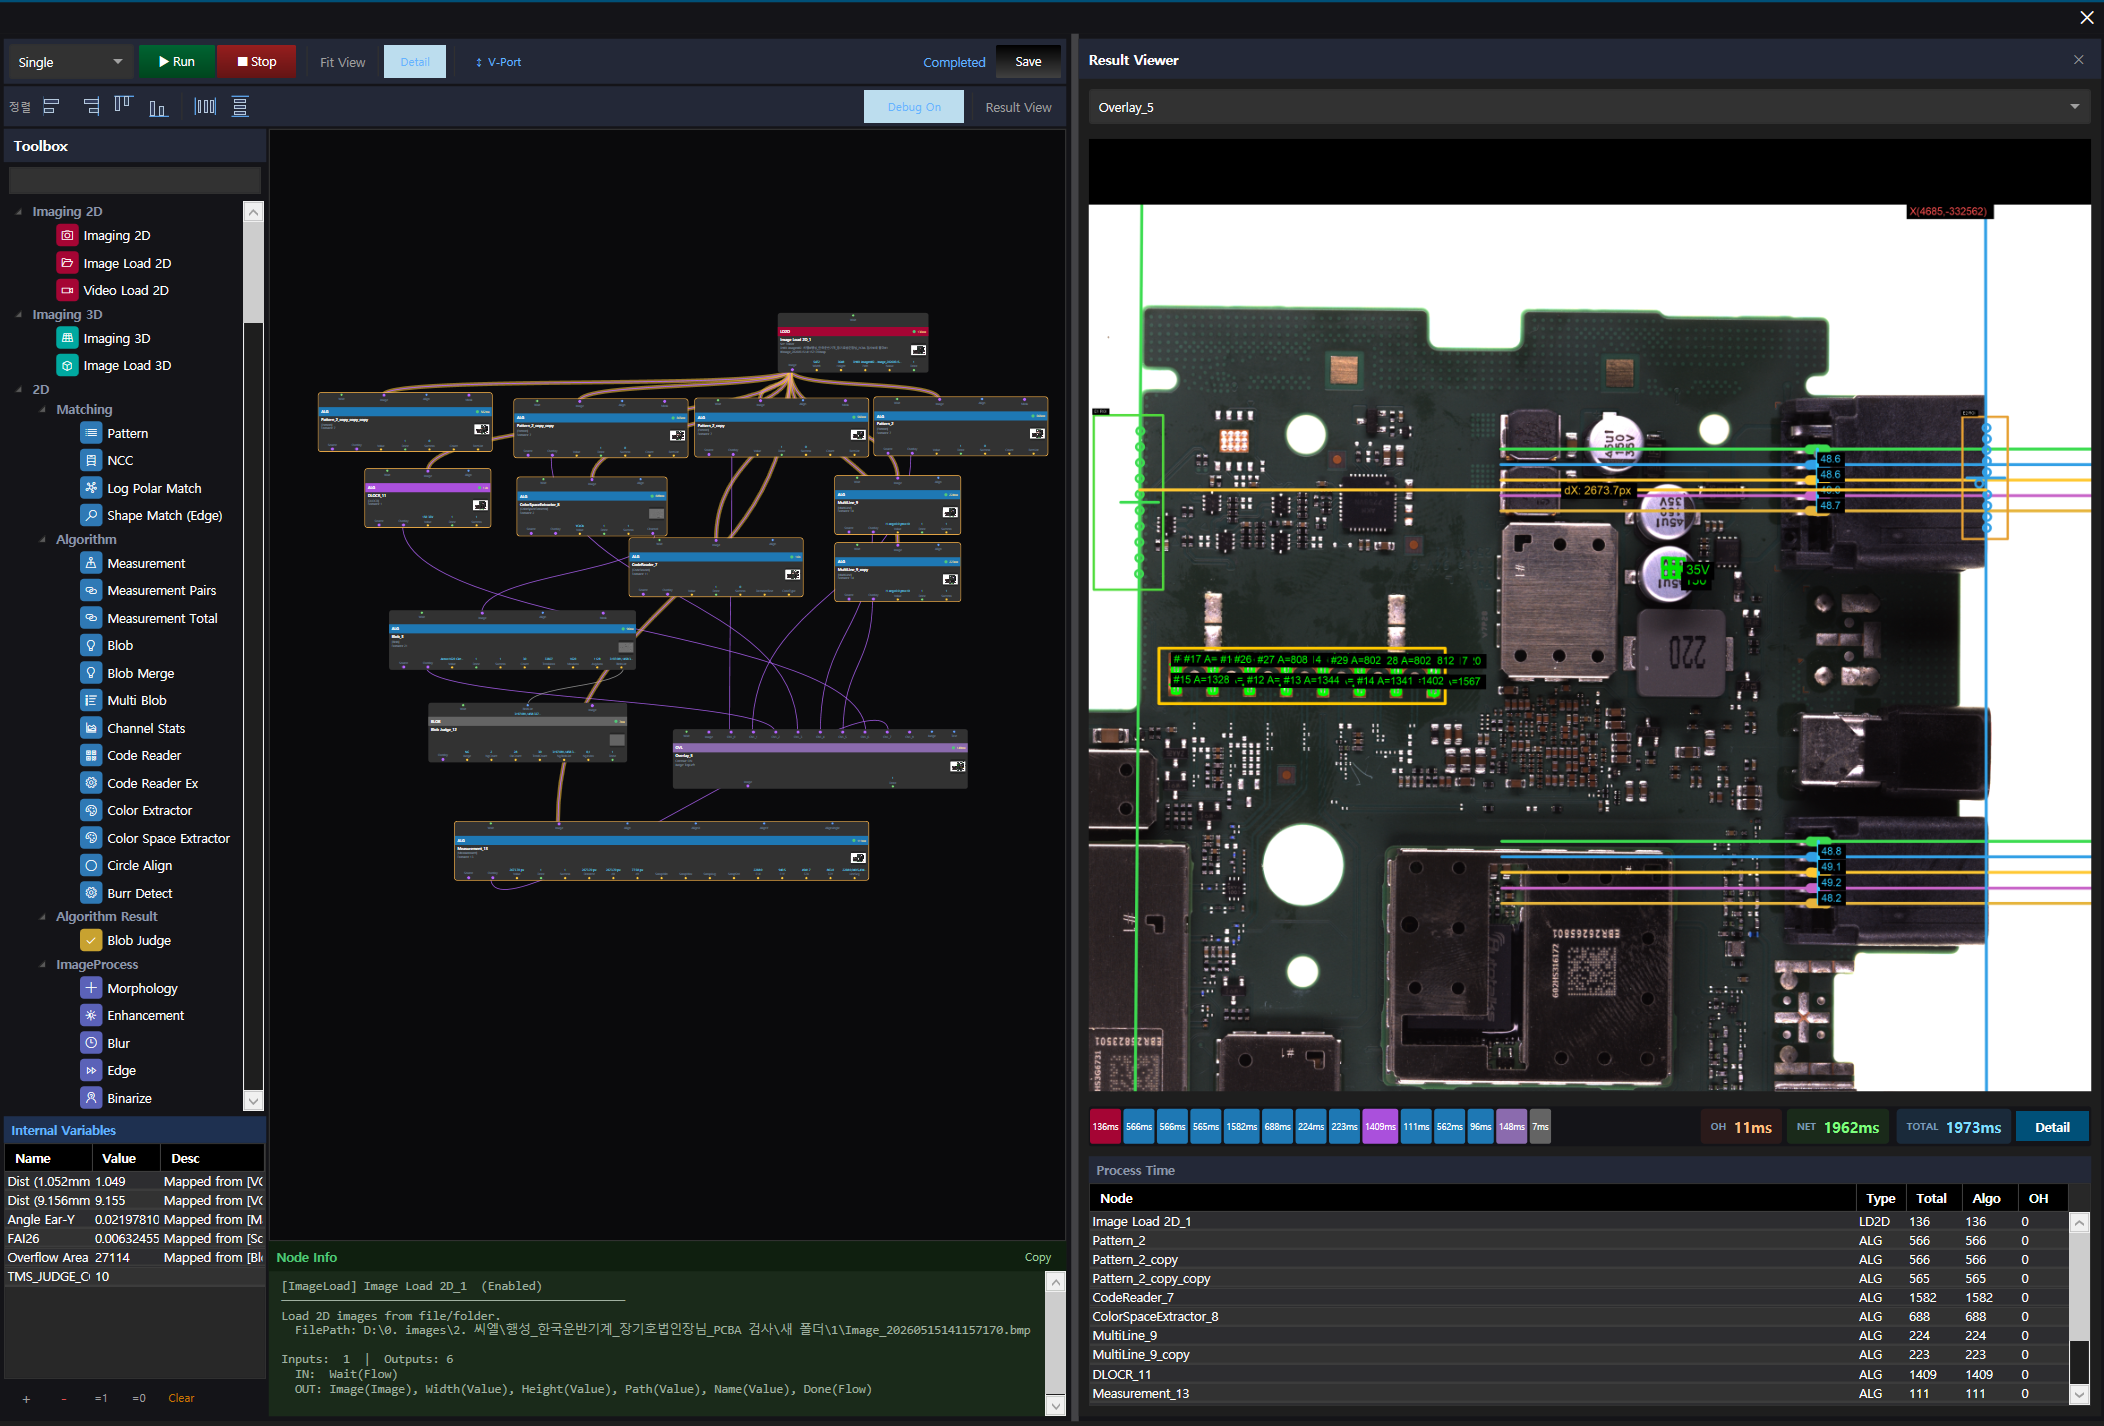This screenshot has height=1426, width=2104.
Task: Click the V-Port toolbar item
Action: tap(498, 62)
